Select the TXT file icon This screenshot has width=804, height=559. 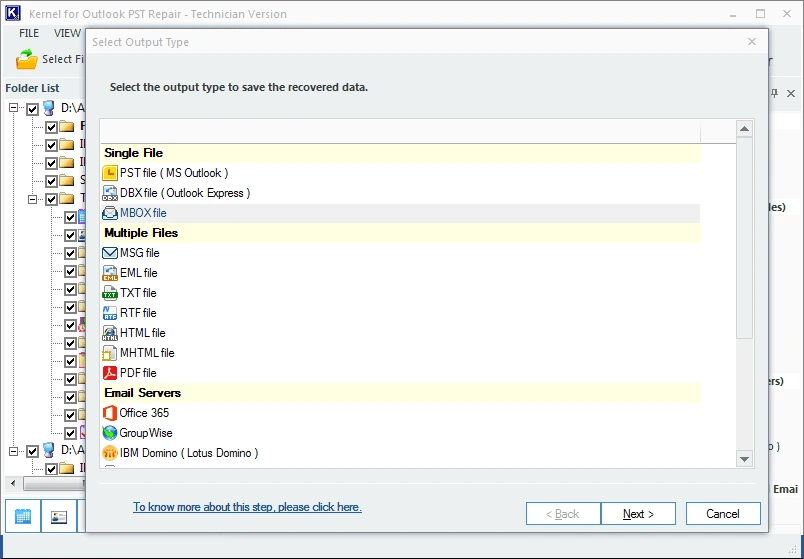[x=110, y=293]
